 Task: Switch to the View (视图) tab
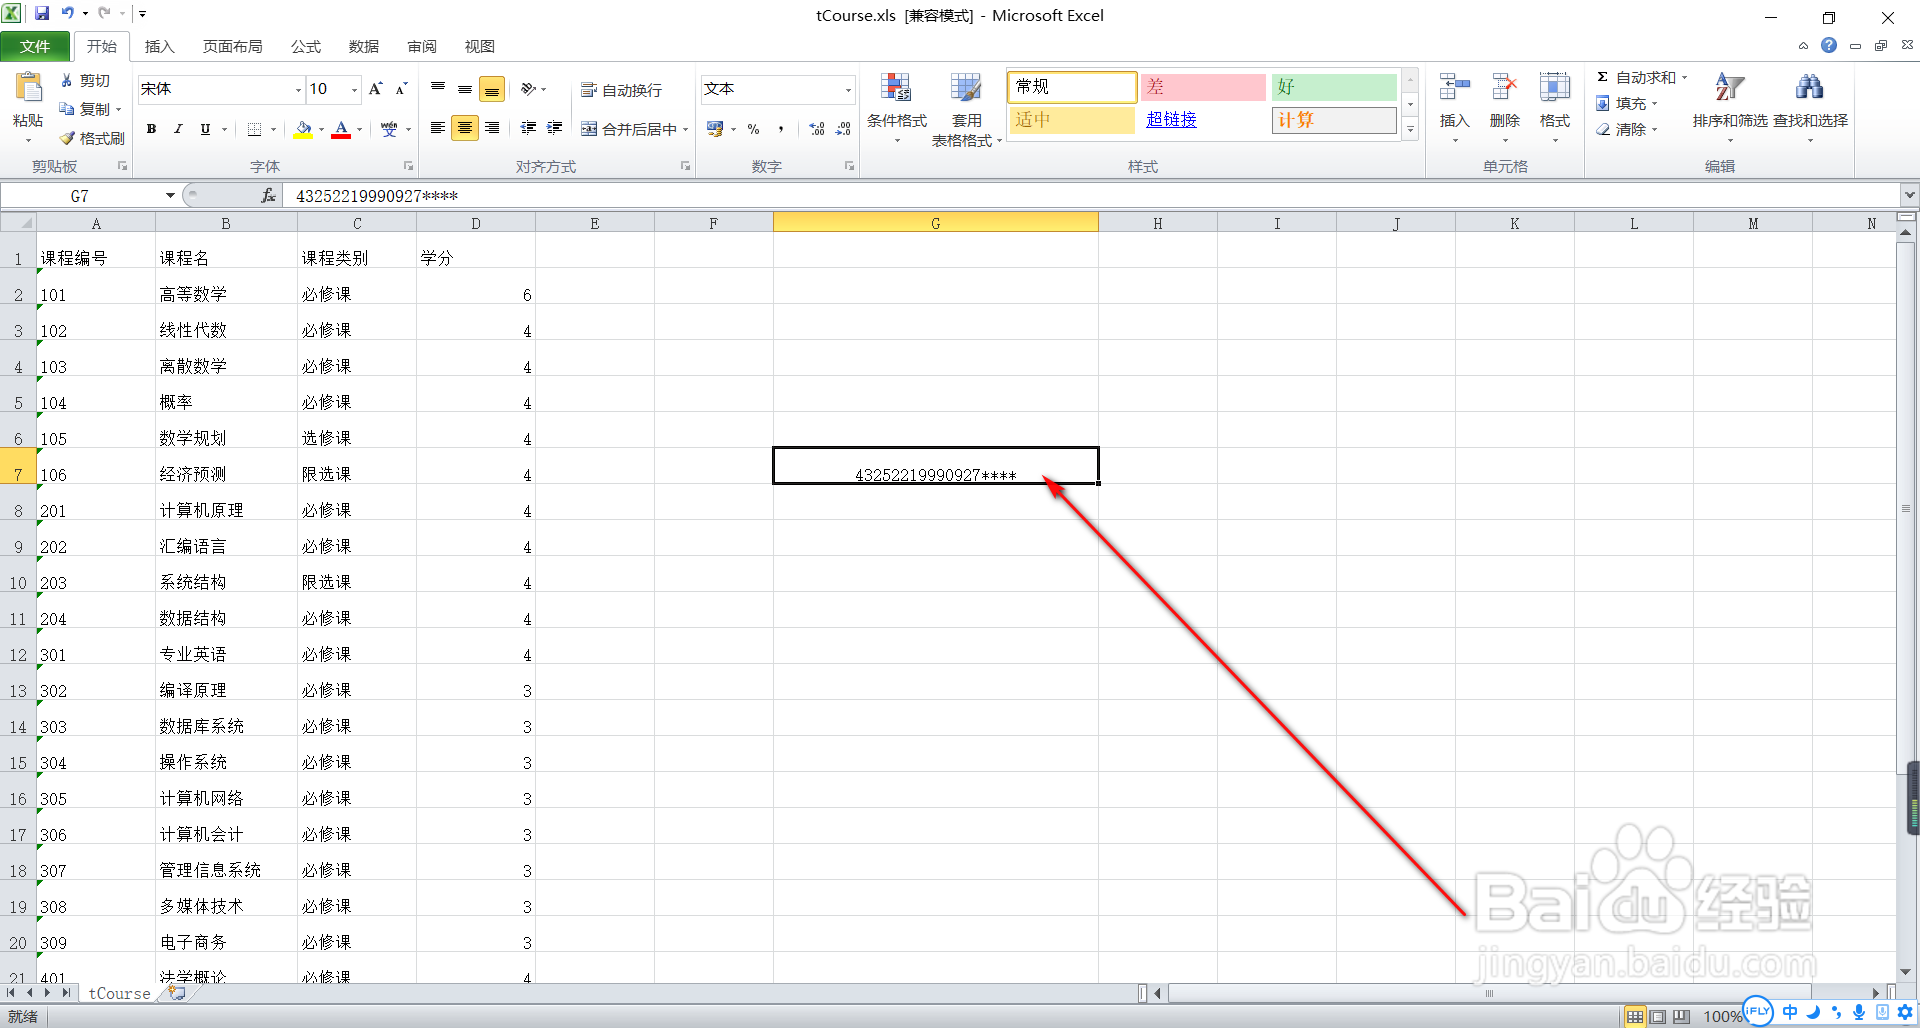[480, 46]
